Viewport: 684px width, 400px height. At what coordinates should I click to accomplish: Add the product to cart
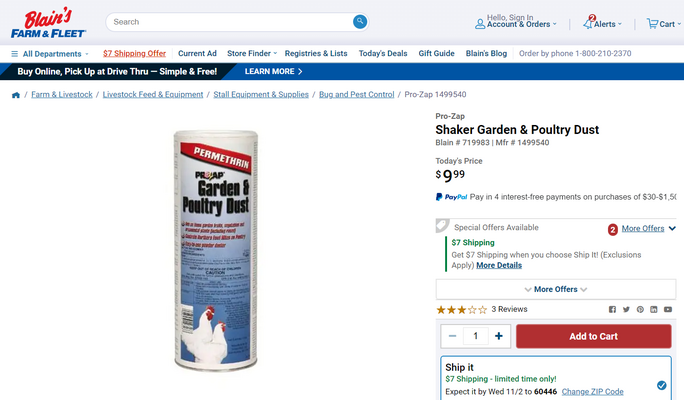[593, 336]
